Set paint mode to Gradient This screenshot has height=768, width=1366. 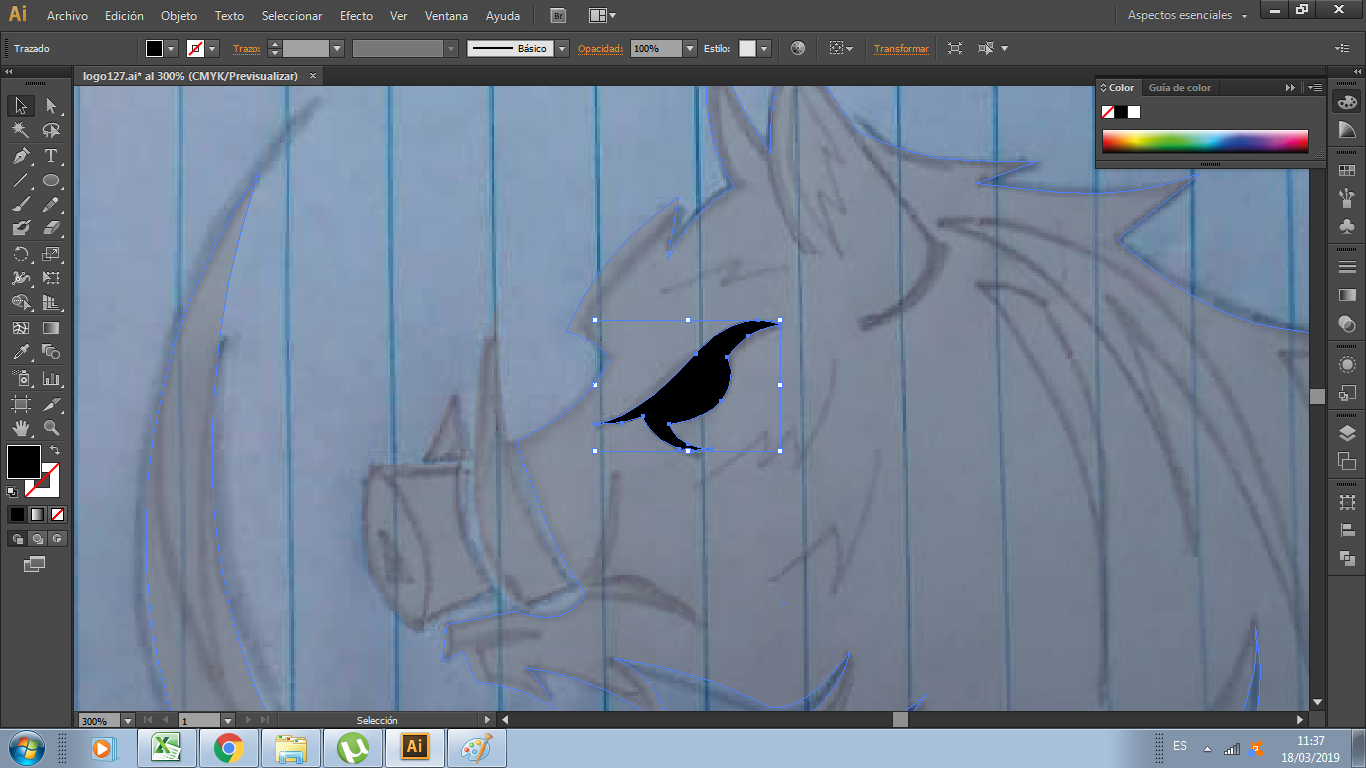37,514
